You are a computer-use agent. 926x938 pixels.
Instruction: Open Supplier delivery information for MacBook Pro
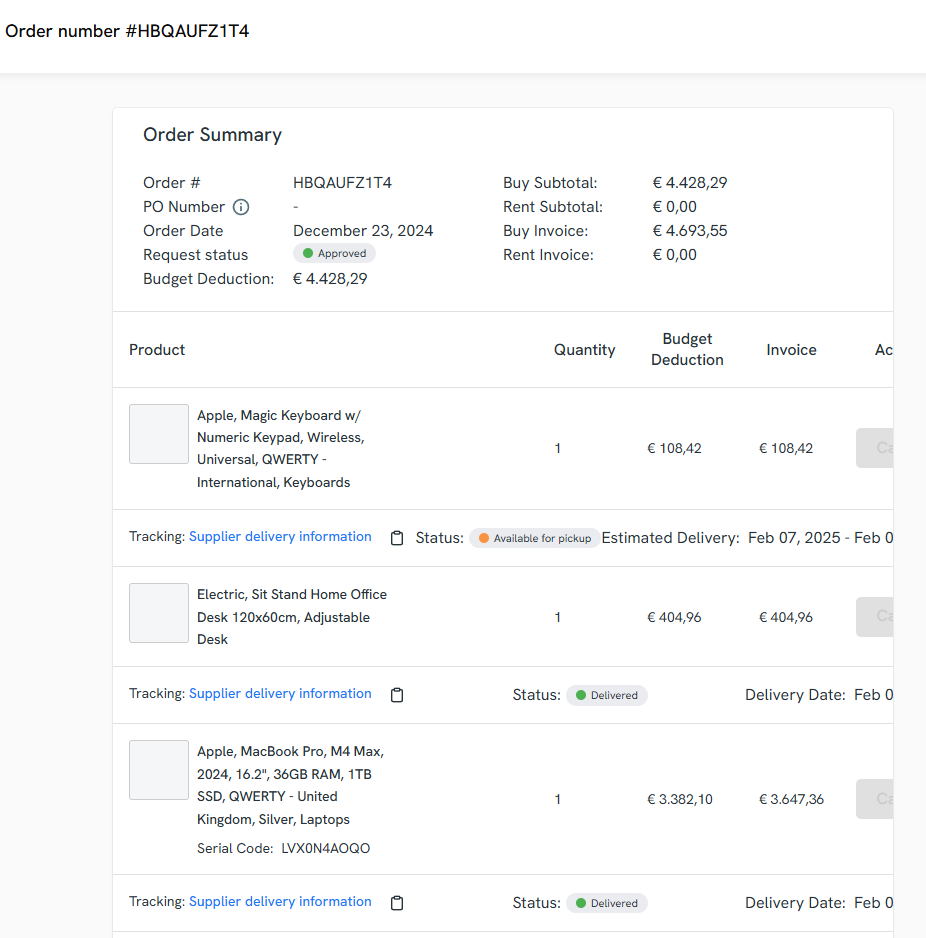(280, 902)
